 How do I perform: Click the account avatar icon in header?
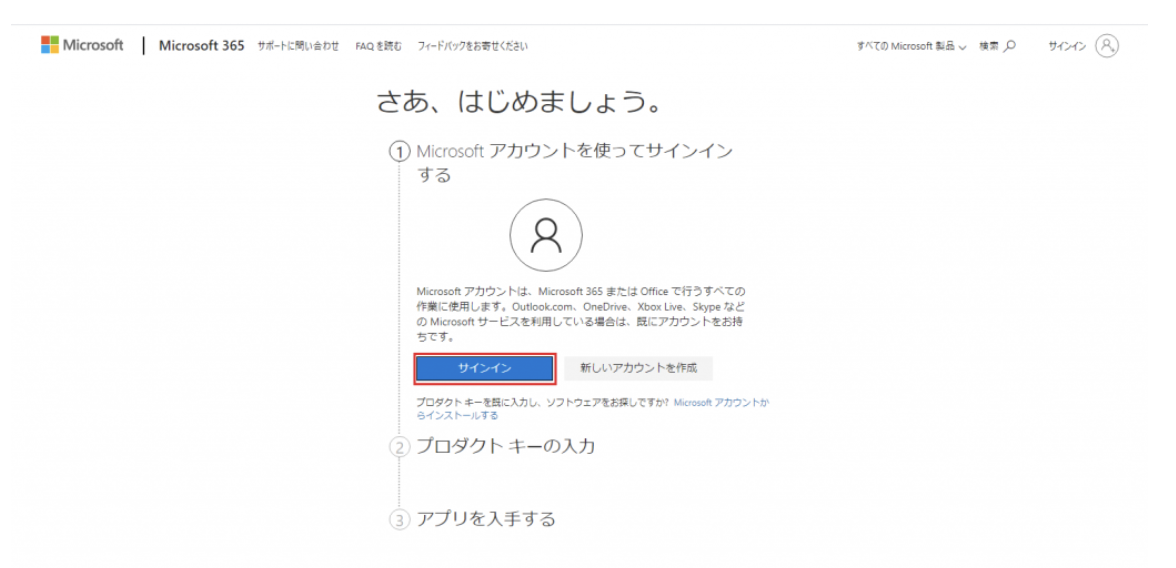pos(1107,46)
